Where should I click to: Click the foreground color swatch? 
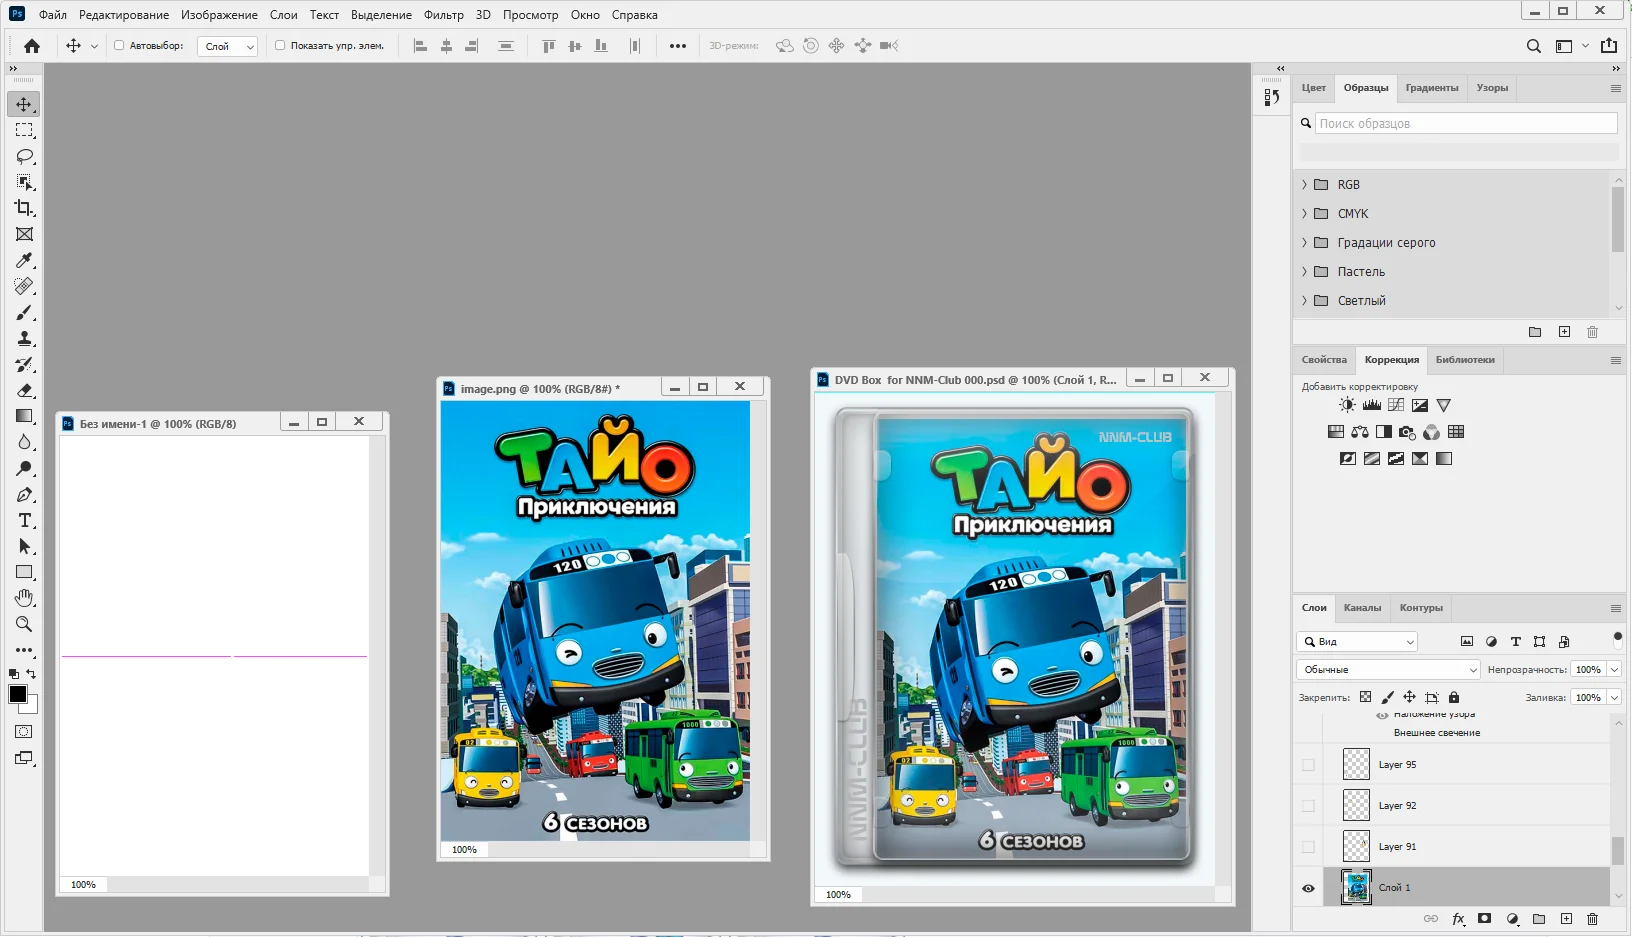[x=17, y=694]
